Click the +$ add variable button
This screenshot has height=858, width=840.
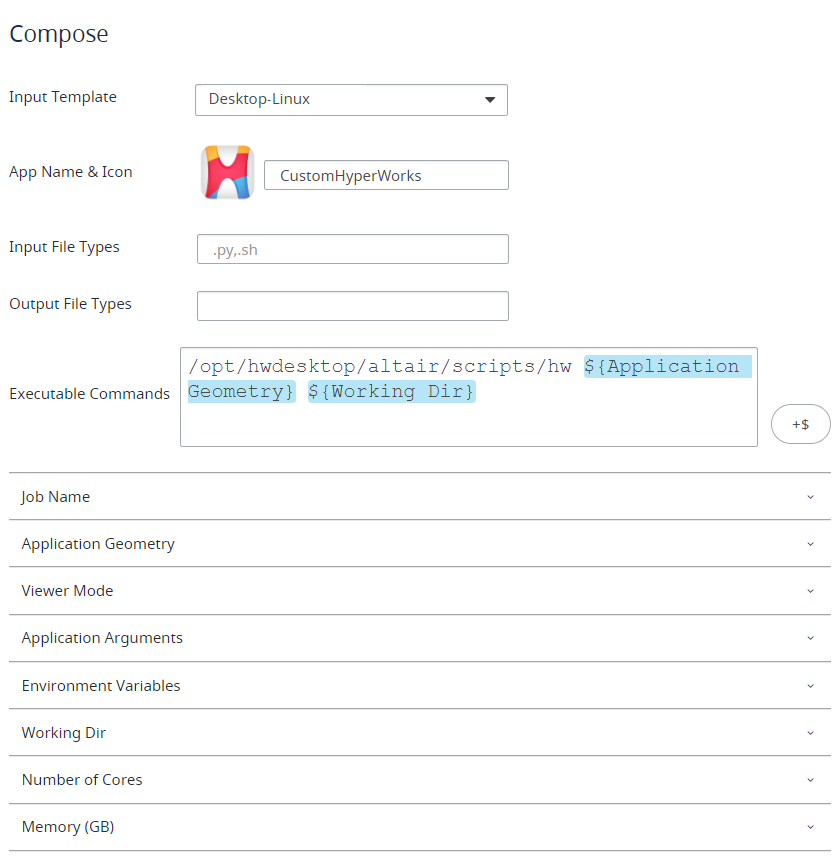(800, 424)
